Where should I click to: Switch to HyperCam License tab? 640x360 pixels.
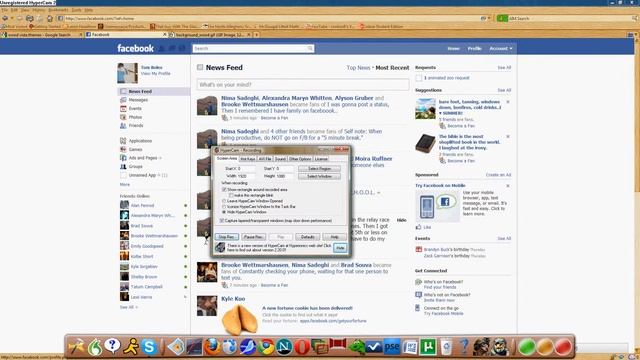click(321, 159)
